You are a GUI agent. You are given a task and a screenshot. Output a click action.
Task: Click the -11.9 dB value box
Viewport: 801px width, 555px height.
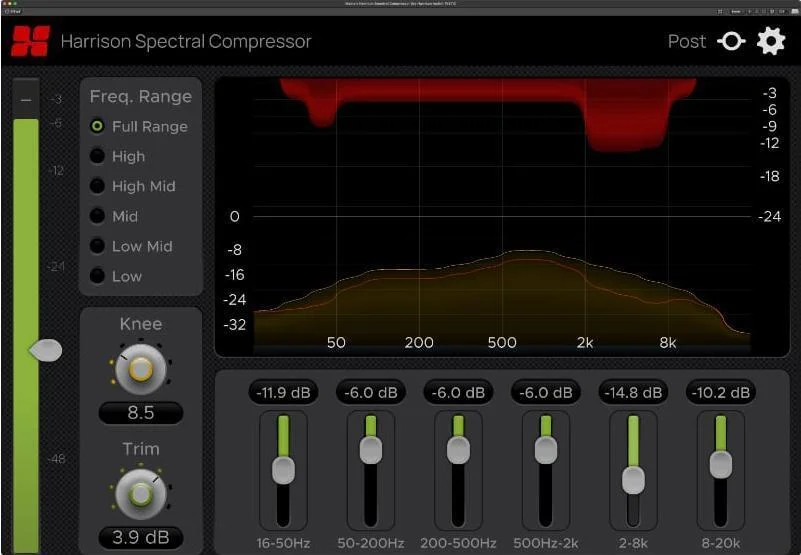[283, 392]
